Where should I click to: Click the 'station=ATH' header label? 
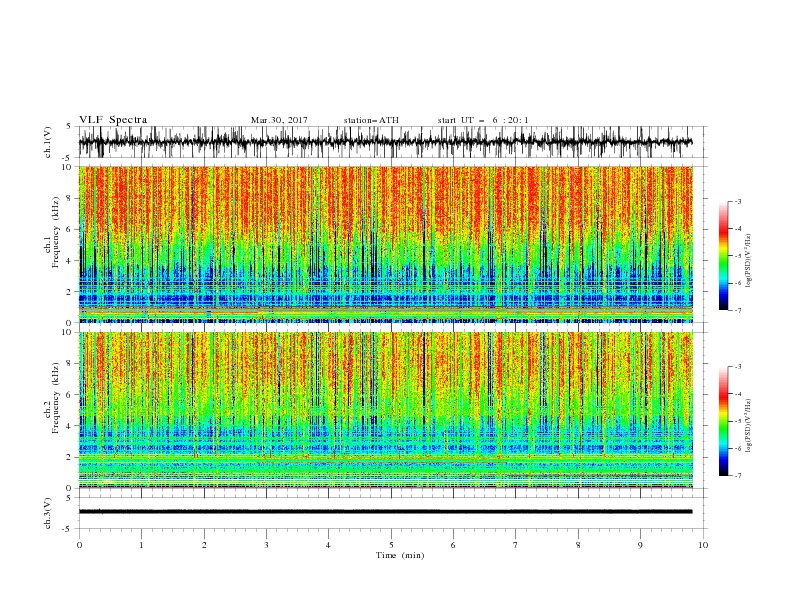371,120
